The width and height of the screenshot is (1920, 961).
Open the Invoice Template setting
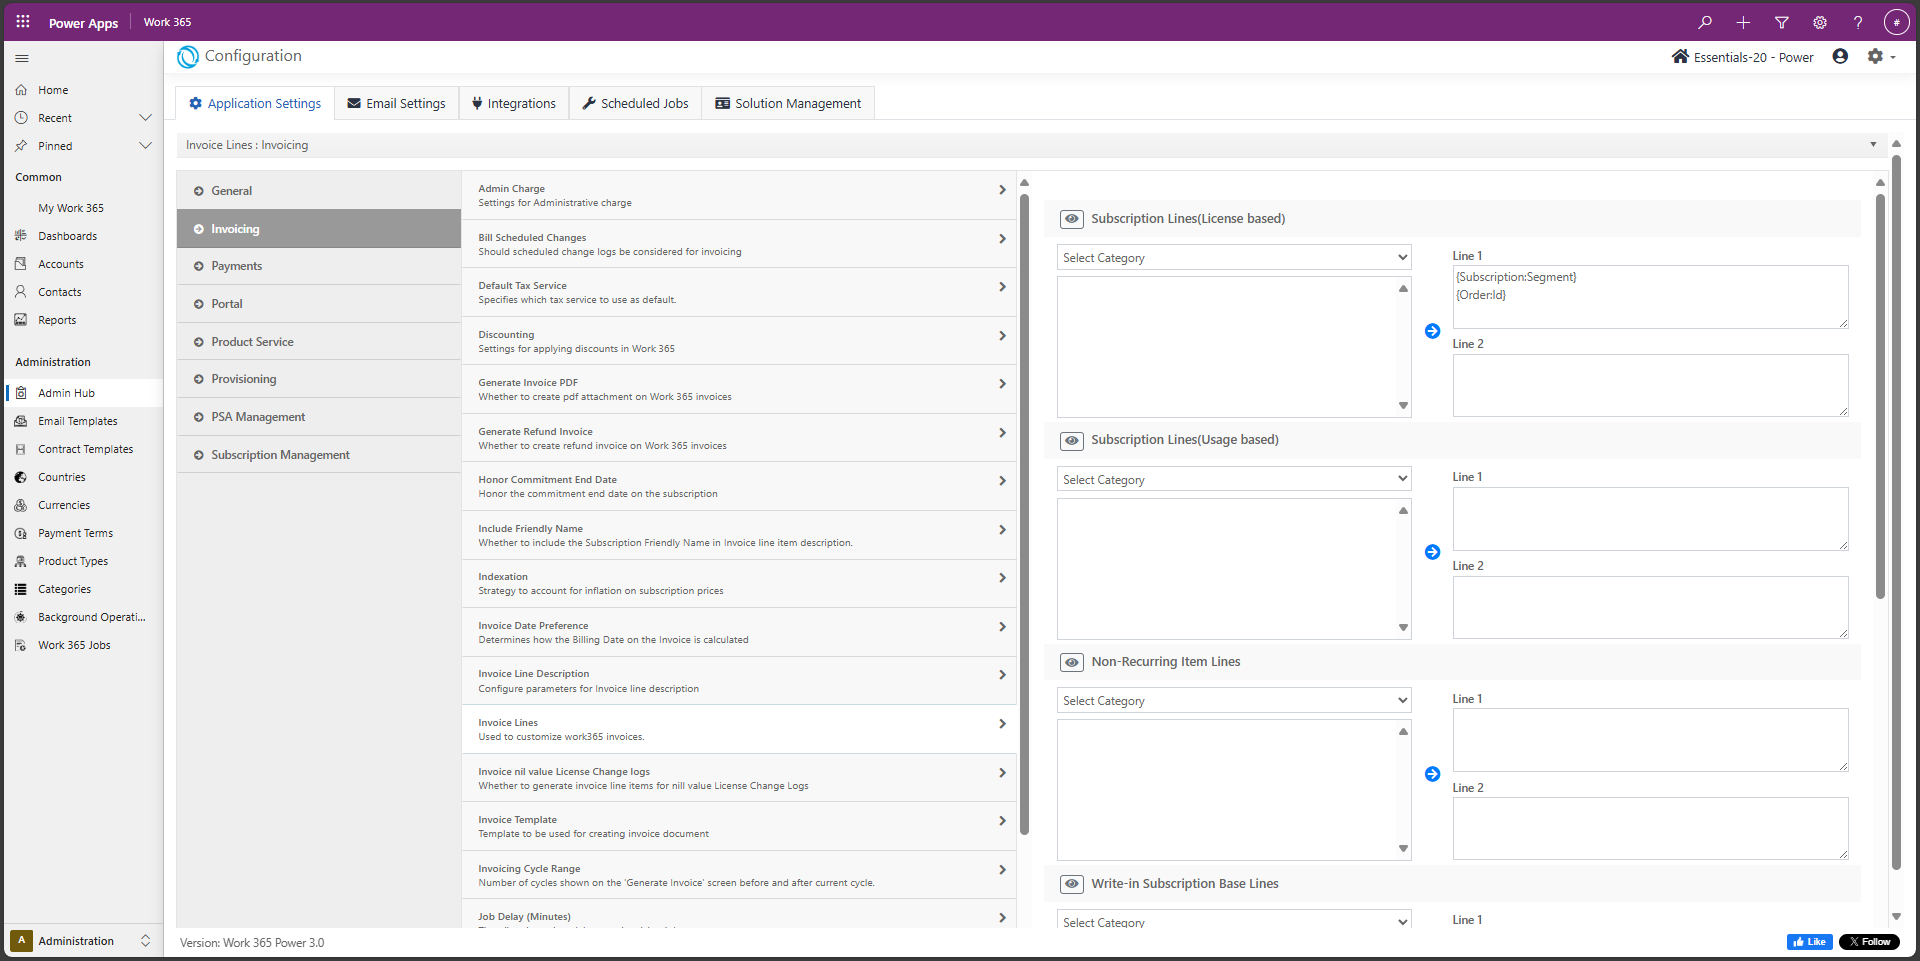click(739, 826)
